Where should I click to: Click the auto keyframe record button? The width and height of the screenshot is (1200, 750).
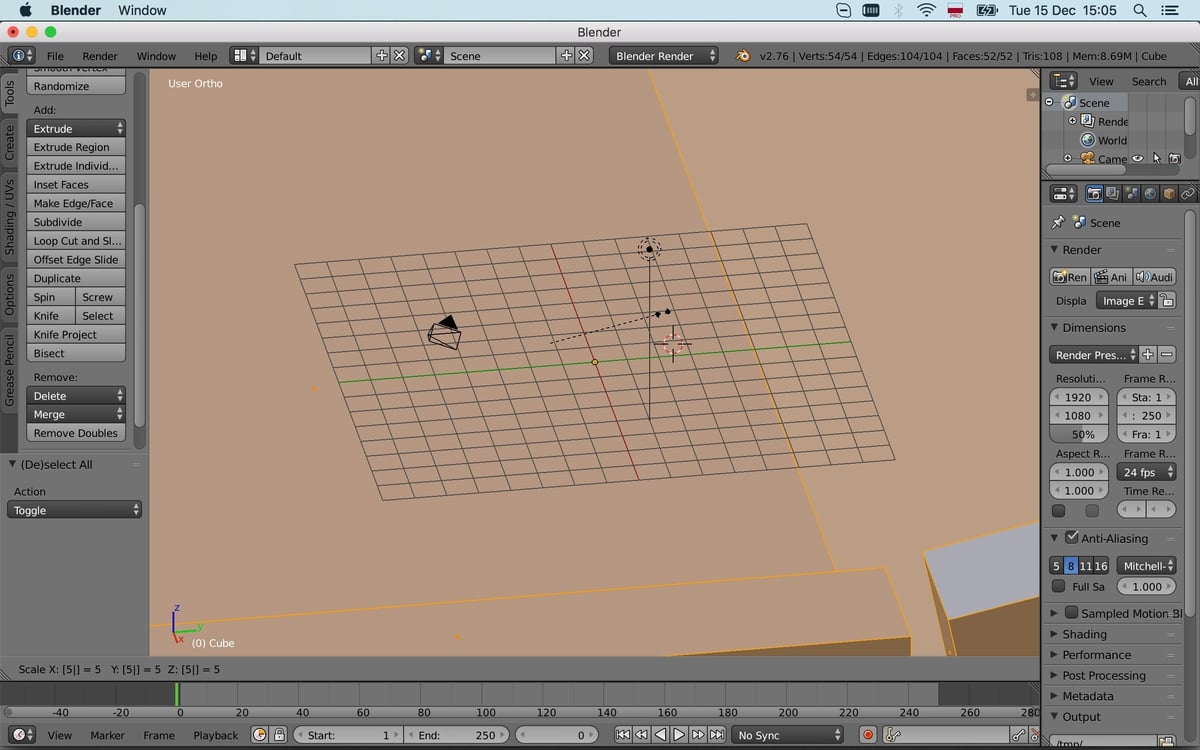pos(868,735)
